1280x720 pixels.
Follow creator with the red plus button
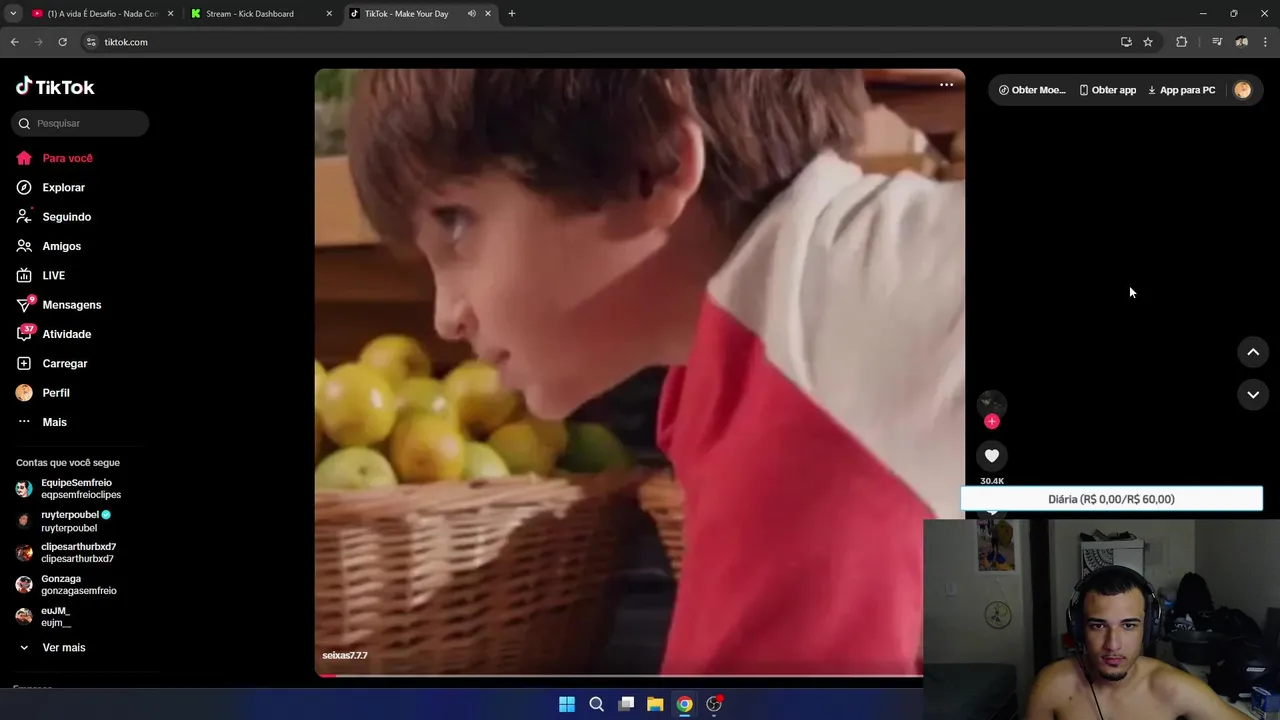coord(991,421)
